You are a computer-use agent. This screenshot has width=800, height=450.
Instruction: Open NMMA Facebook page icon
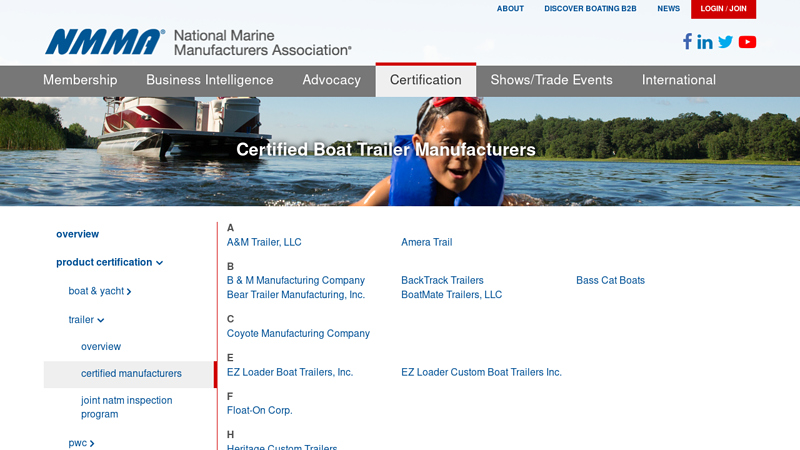(687, 41)
